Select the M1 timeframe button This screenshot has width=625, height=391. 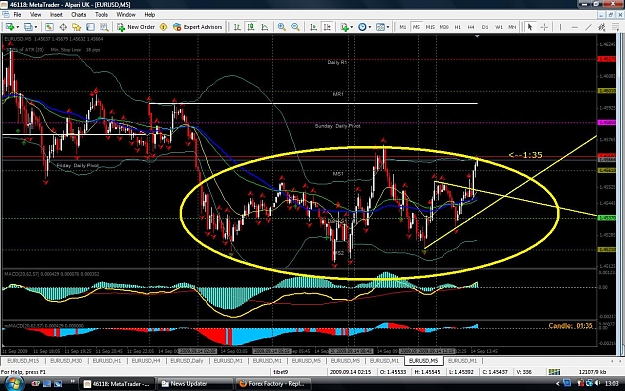[403, 27]
